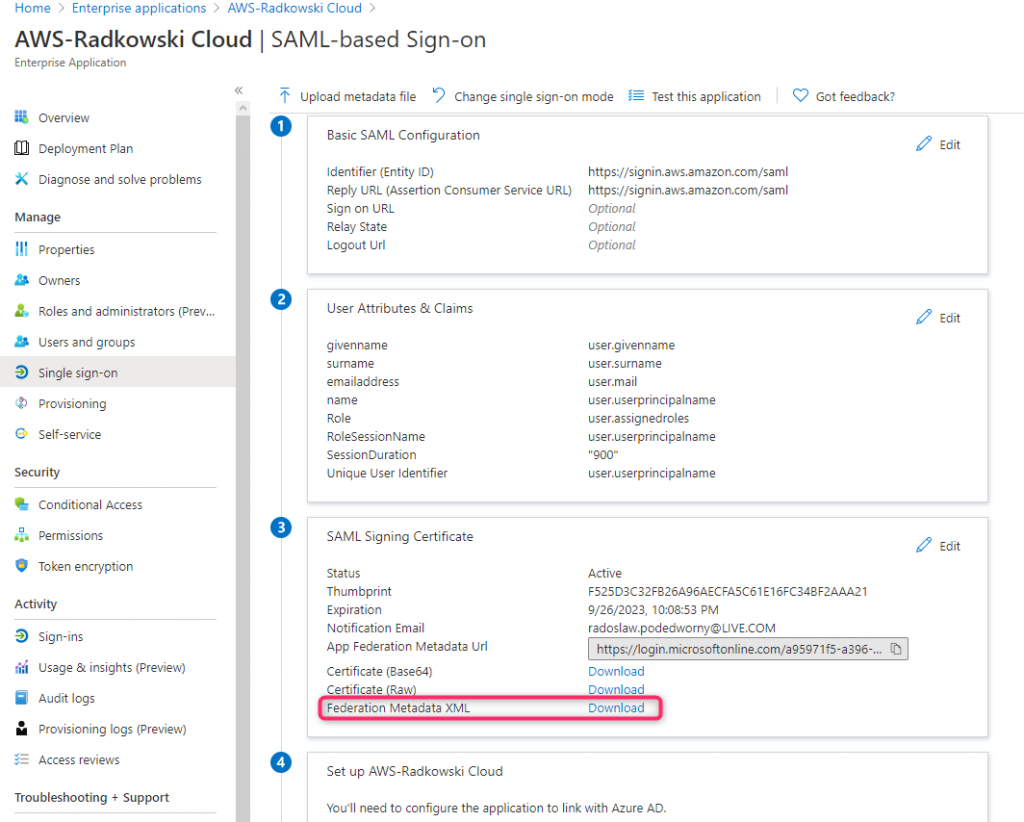
Task: Open Diagnose and solve problems
Action: tap(120, 180)
